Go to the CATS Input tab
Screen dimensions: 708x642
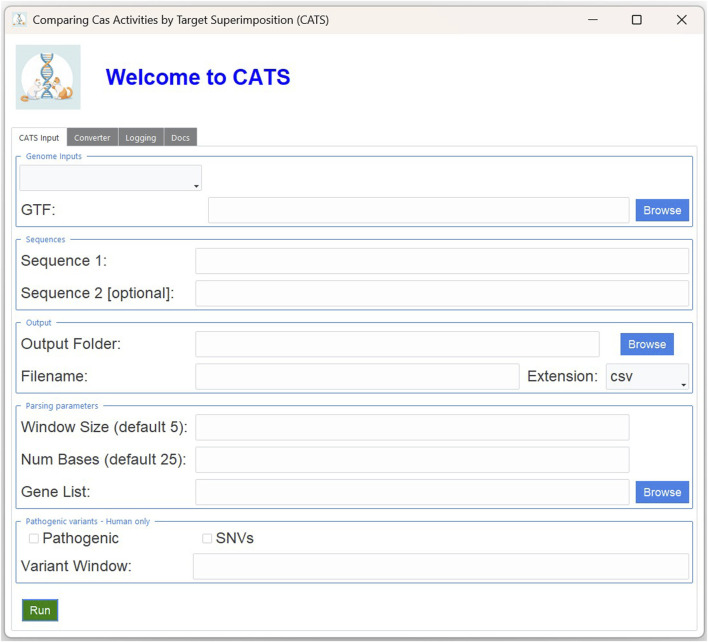pos(39,138)
